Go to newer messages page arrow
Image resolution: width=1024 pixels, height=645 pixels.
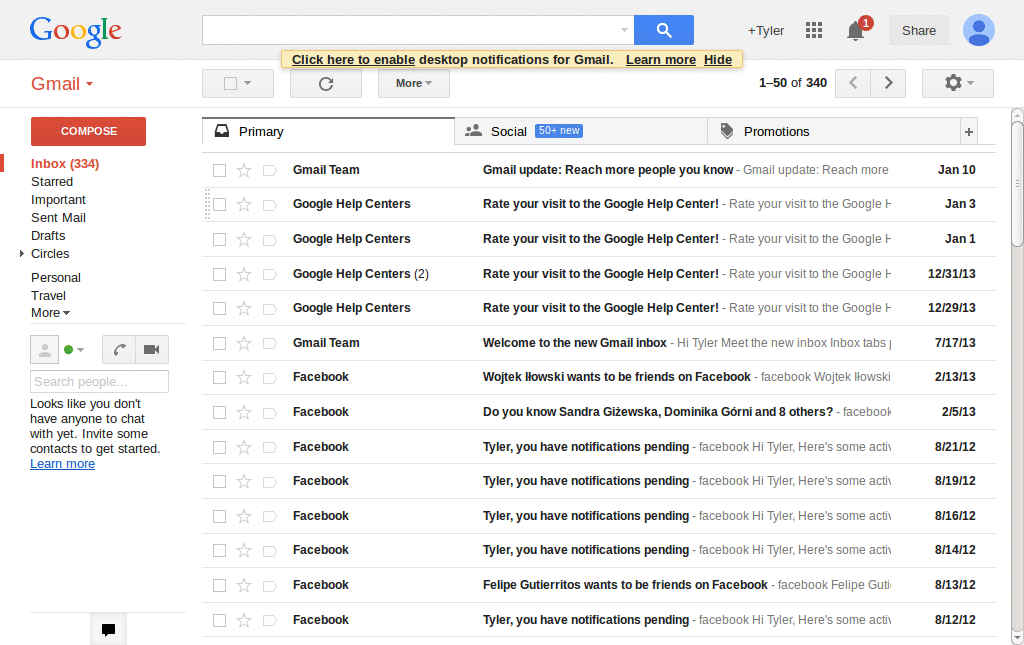(853, 83)
